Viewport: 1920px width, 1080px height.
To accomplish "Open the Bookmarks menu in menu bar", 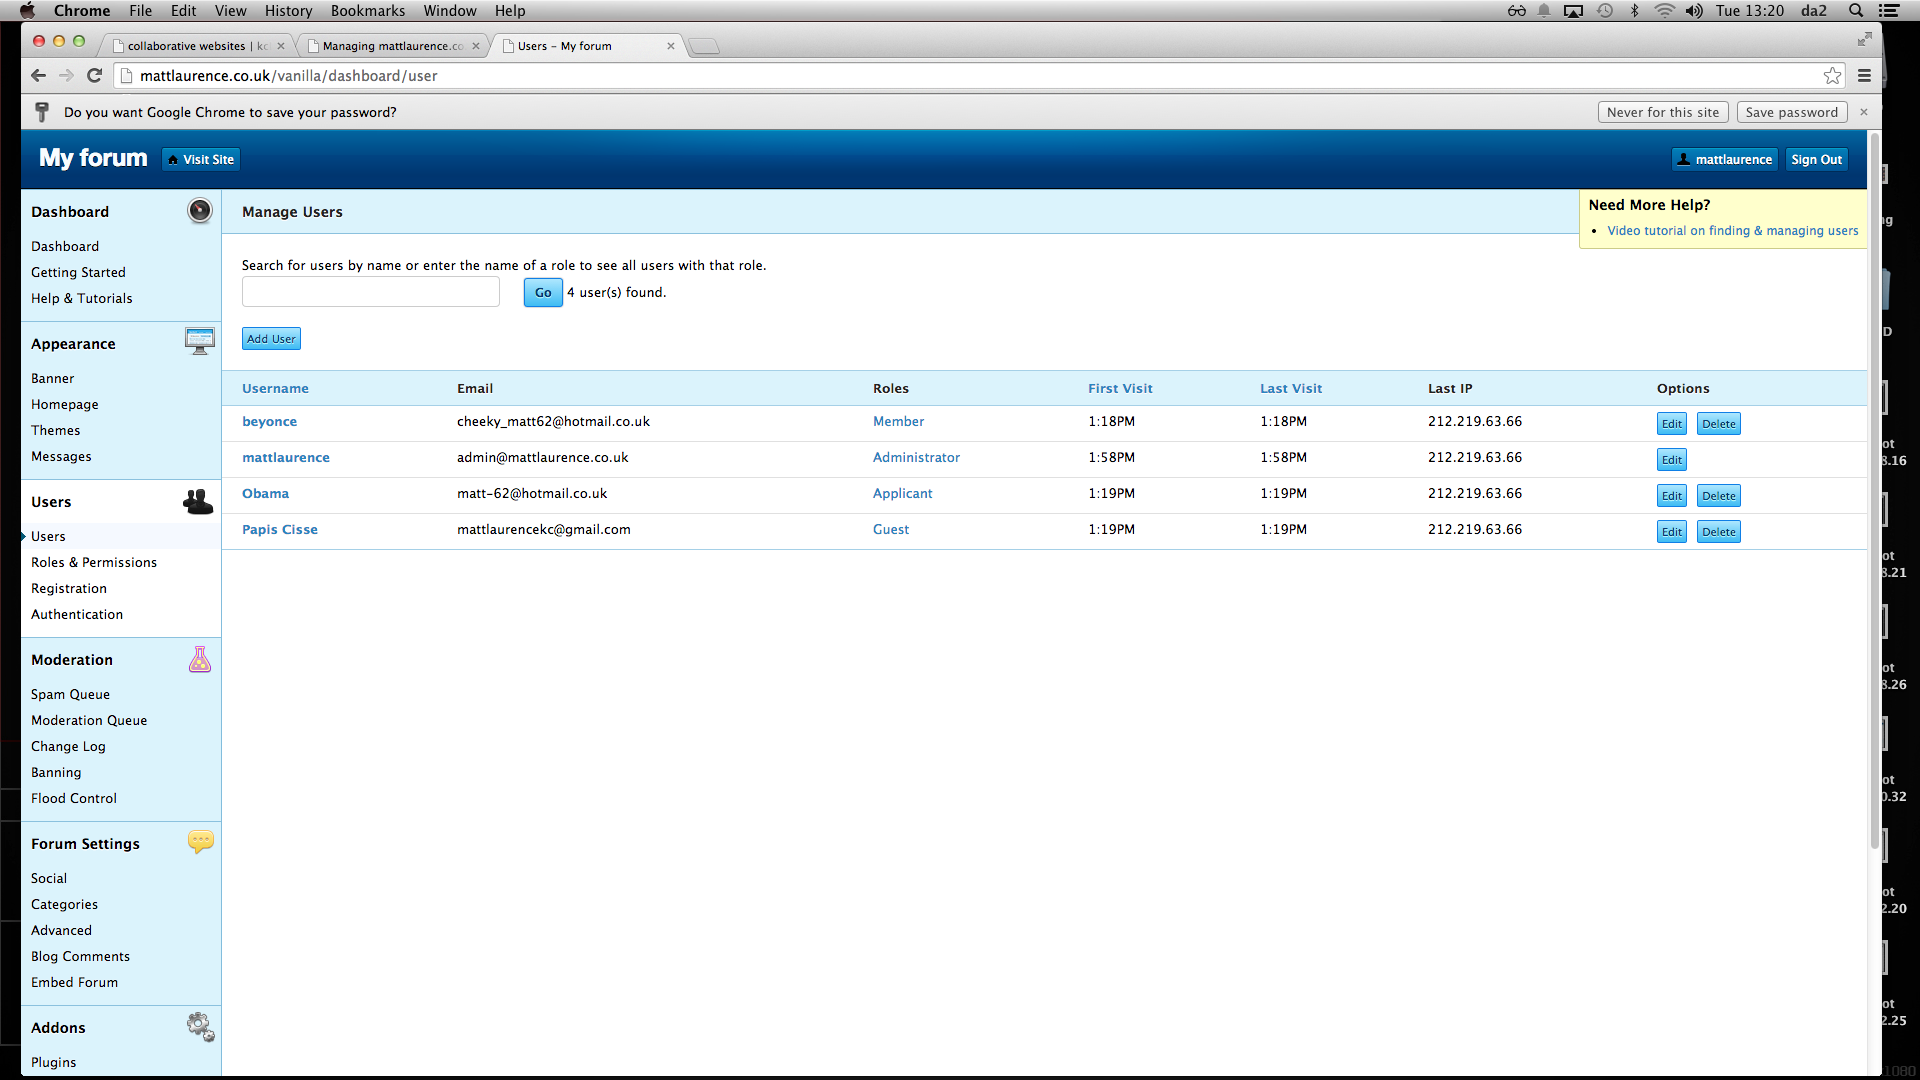I will click(x=367, y=11).
